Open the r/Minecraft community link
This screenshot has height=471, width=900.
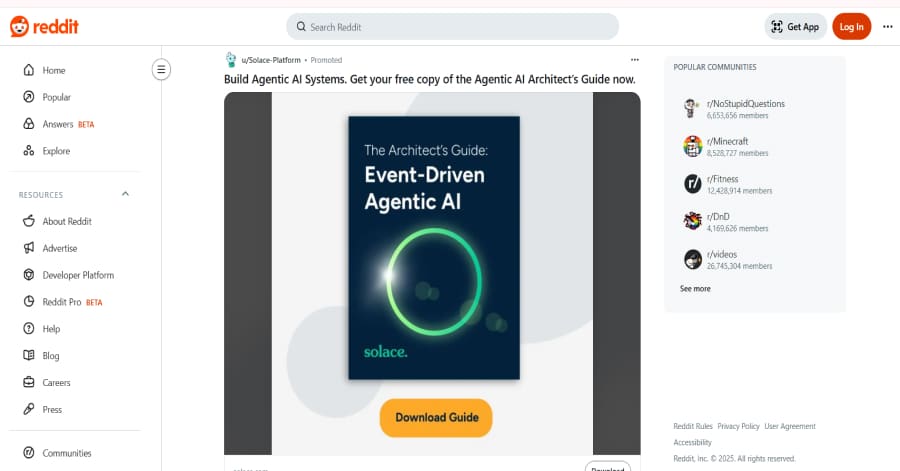(x=727, y=142)
